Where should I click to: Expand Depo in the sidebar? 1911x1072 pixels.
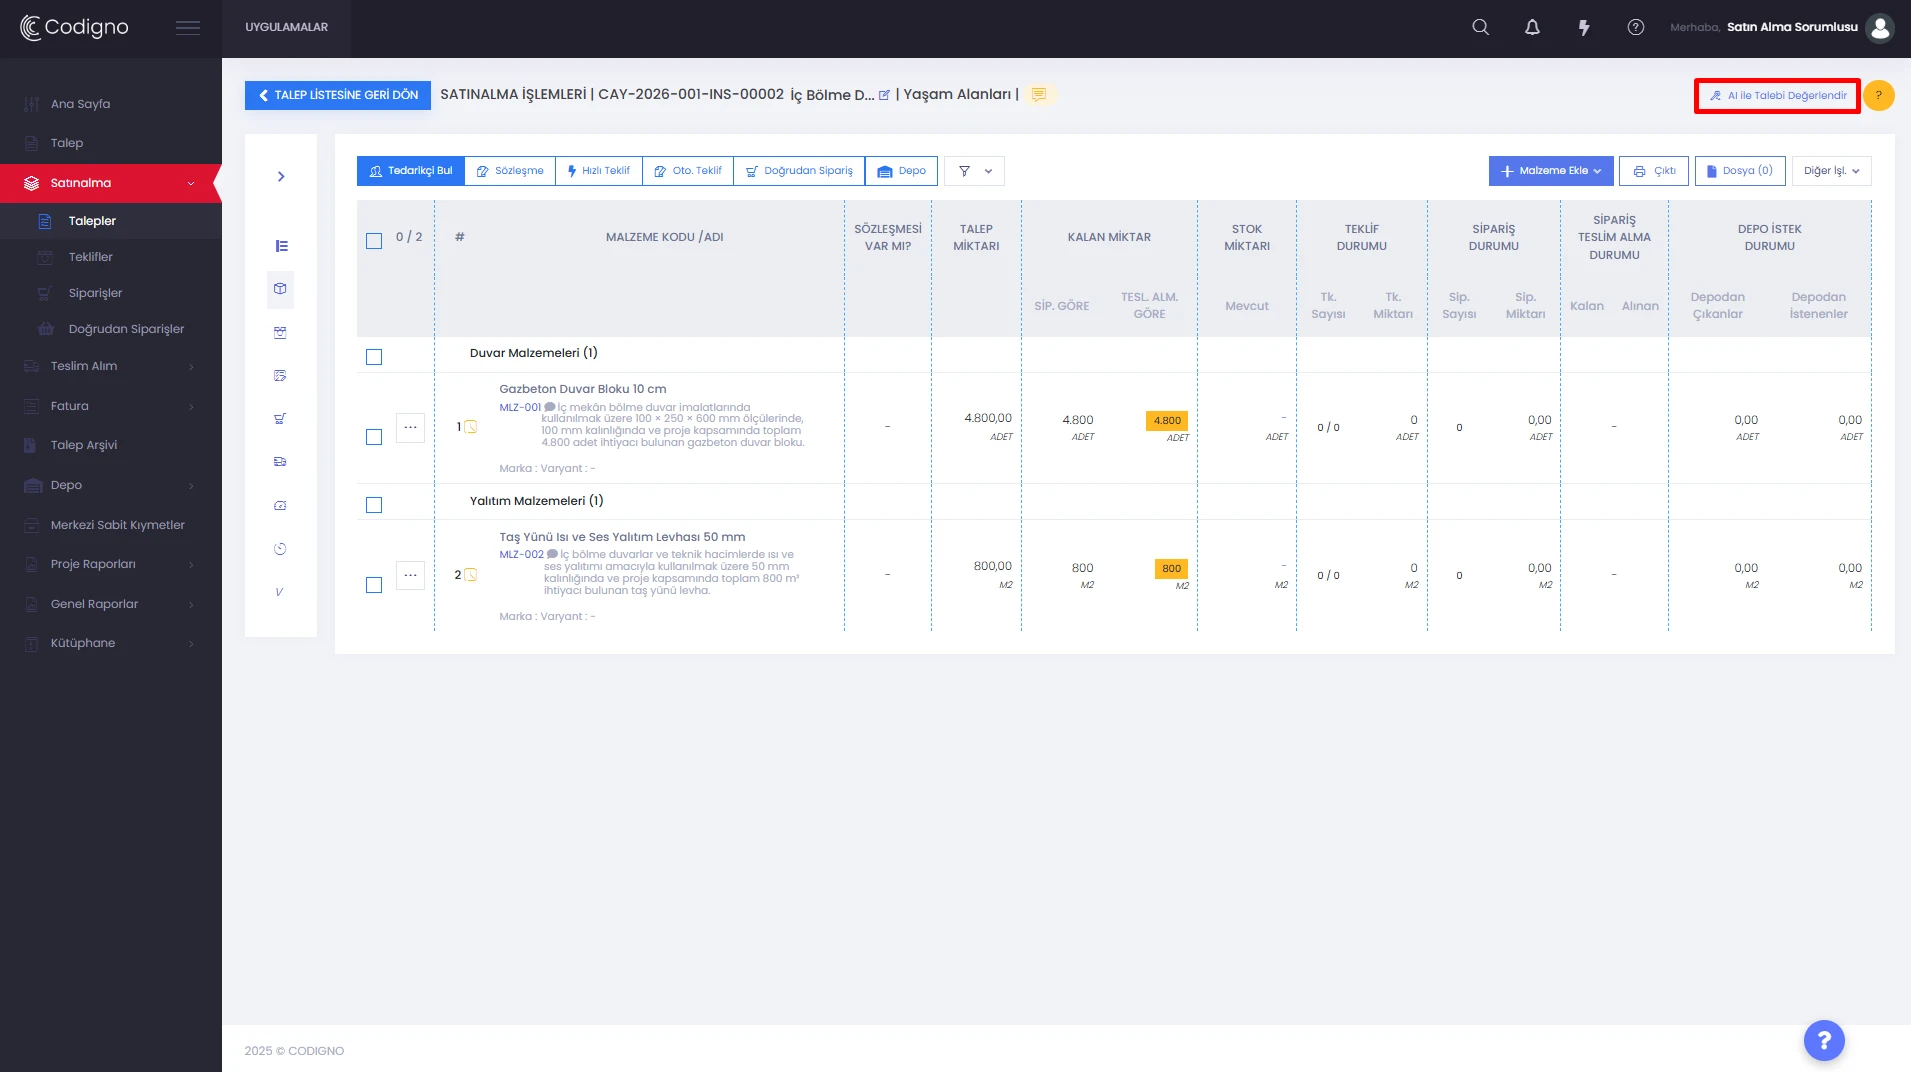(x=111, y=485)
